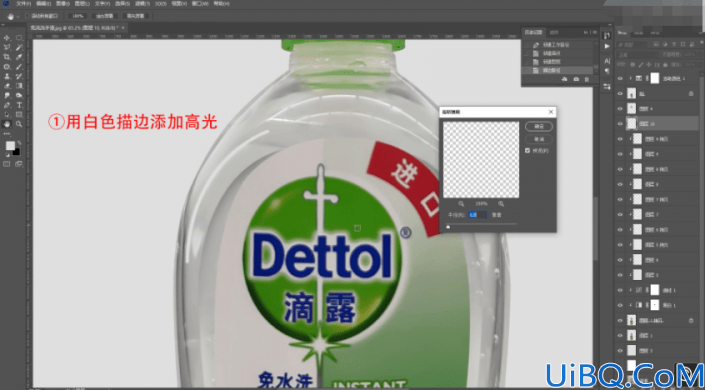
Task: Select the Rectangle shape tool
Action: tap(19, 114)
